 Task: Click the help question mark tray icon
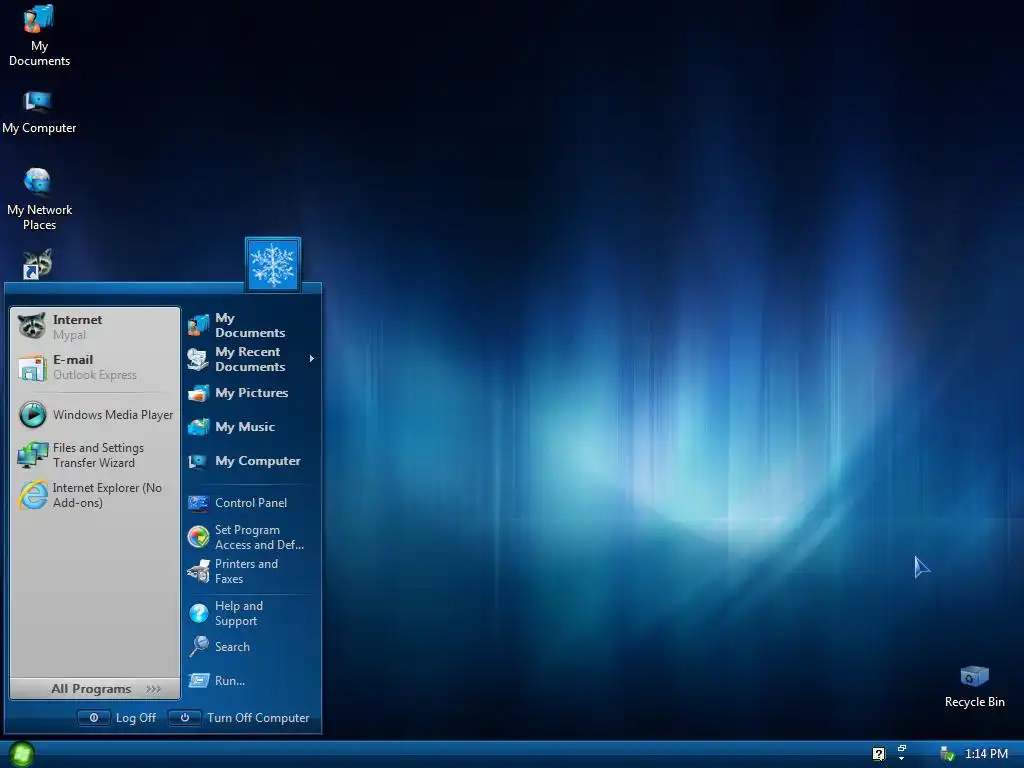point(879,754)
